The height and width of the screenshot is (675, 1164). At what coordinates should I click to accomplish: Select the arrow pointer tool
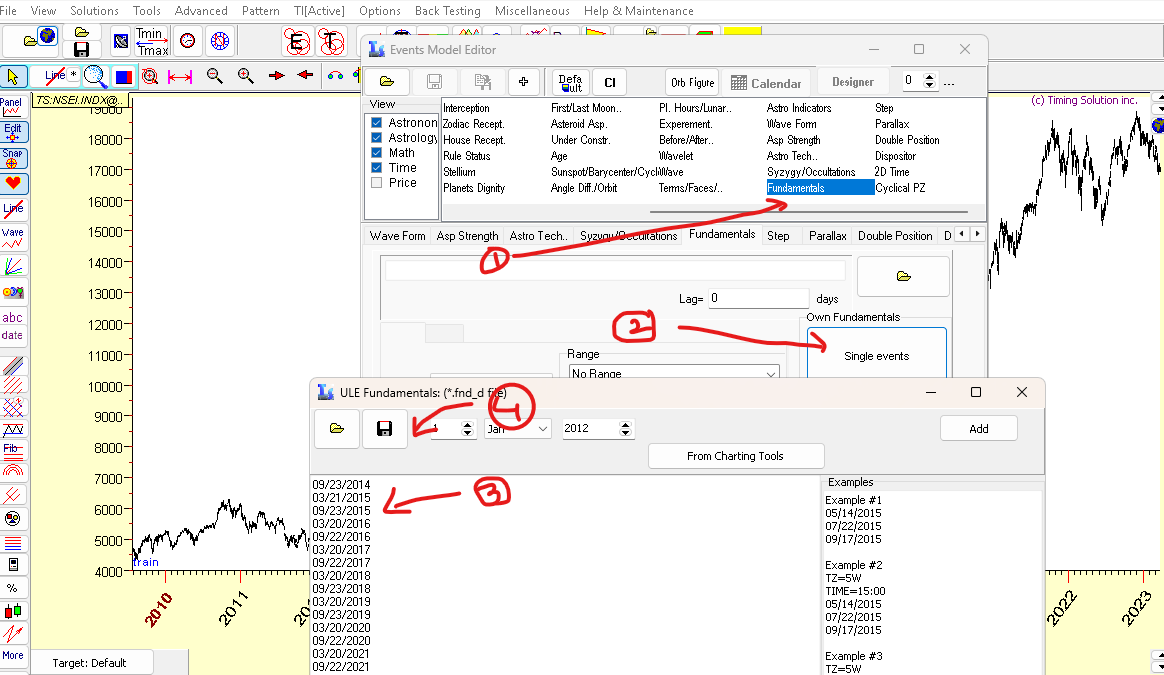click(13, 76)
